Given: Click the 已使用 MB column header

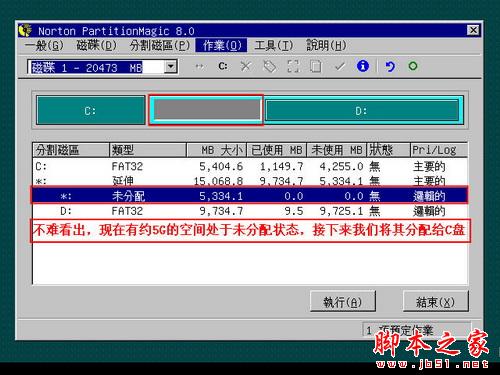Looking at the screenshot, I should [x=277, y=150].
